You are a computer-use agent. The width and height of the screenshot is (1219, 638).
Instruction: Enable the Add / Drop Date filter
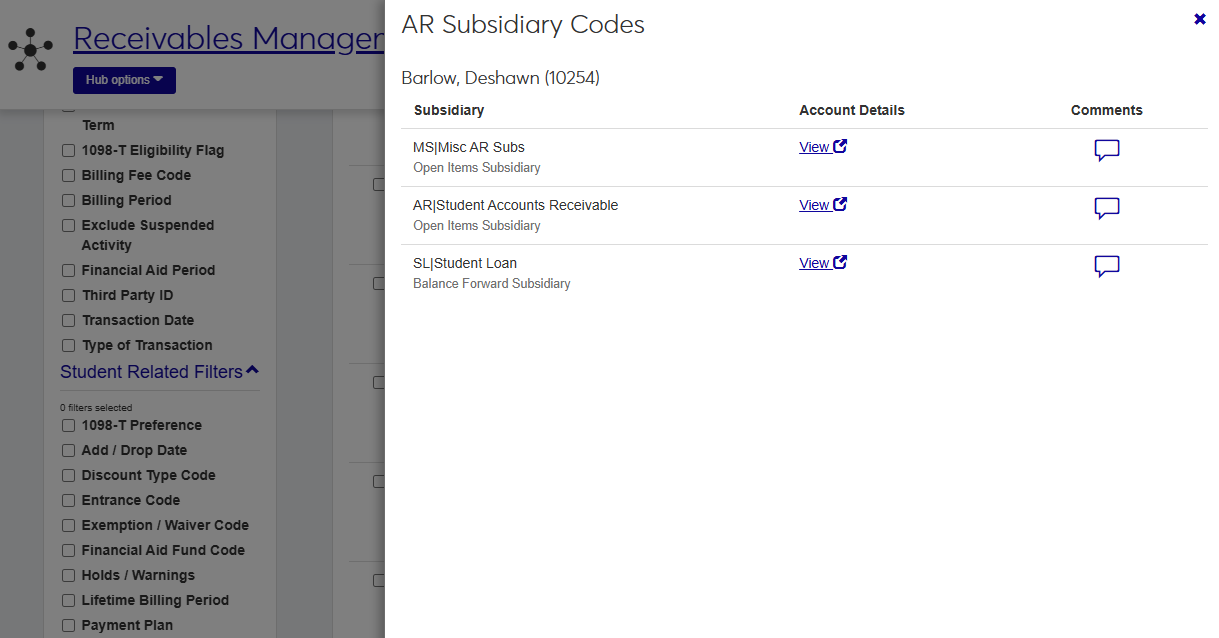(68, 450)
